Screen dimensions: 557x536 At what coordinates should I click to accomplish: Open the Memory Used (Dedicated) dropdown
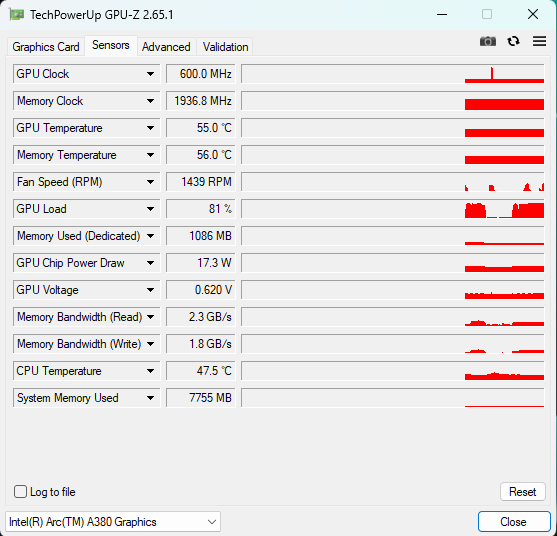pyautogui.click(x=86, y=236)
